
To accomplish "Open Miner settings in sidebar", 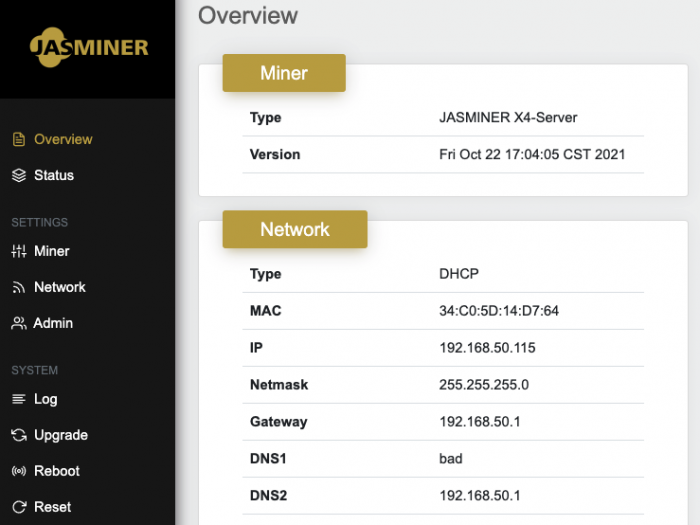I will pyautogui.click(x=52, y=251).
